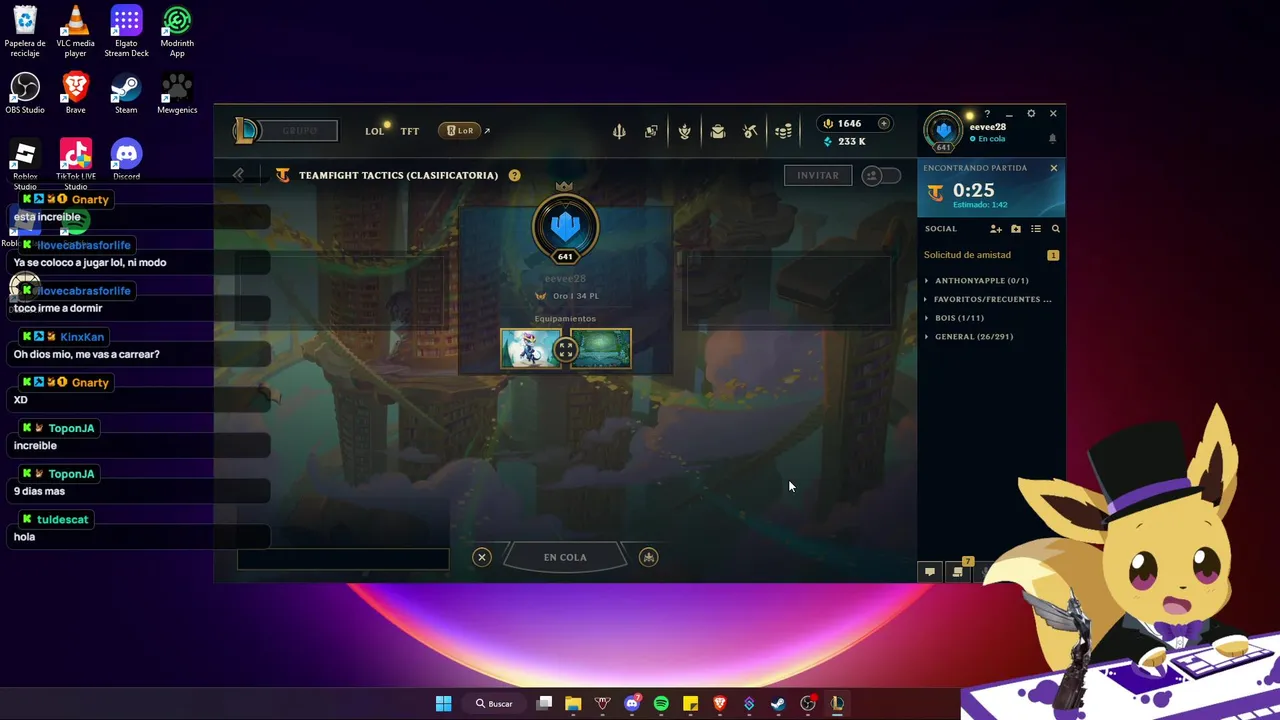The width and height of the screenshot is (1280, 720).
Task: Open the Collection laurel icon
Action: 684,132
